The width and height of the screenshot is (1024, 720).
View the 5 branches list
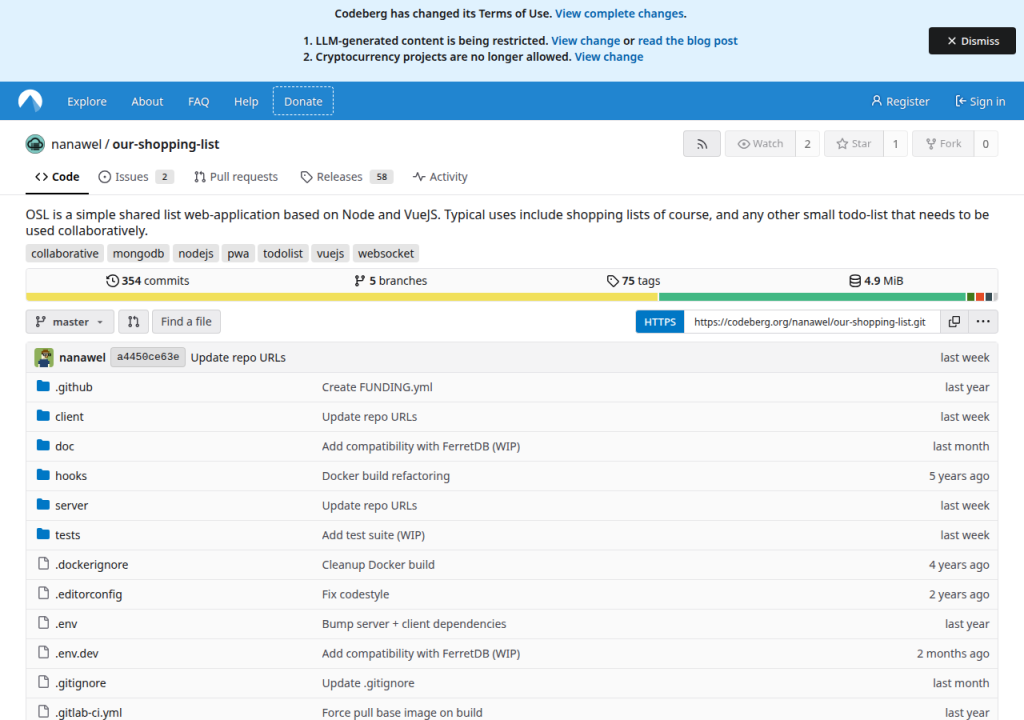click(x=391, y=280)
